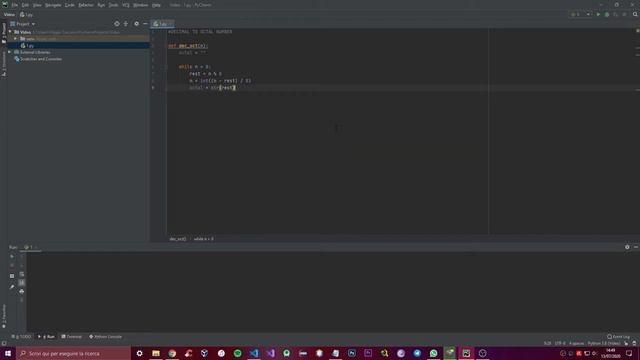Image resolution: width=640 pixels, height=360 pixels.
Task: Select 1.py in the project tree
Action: (x=27, y=46)
